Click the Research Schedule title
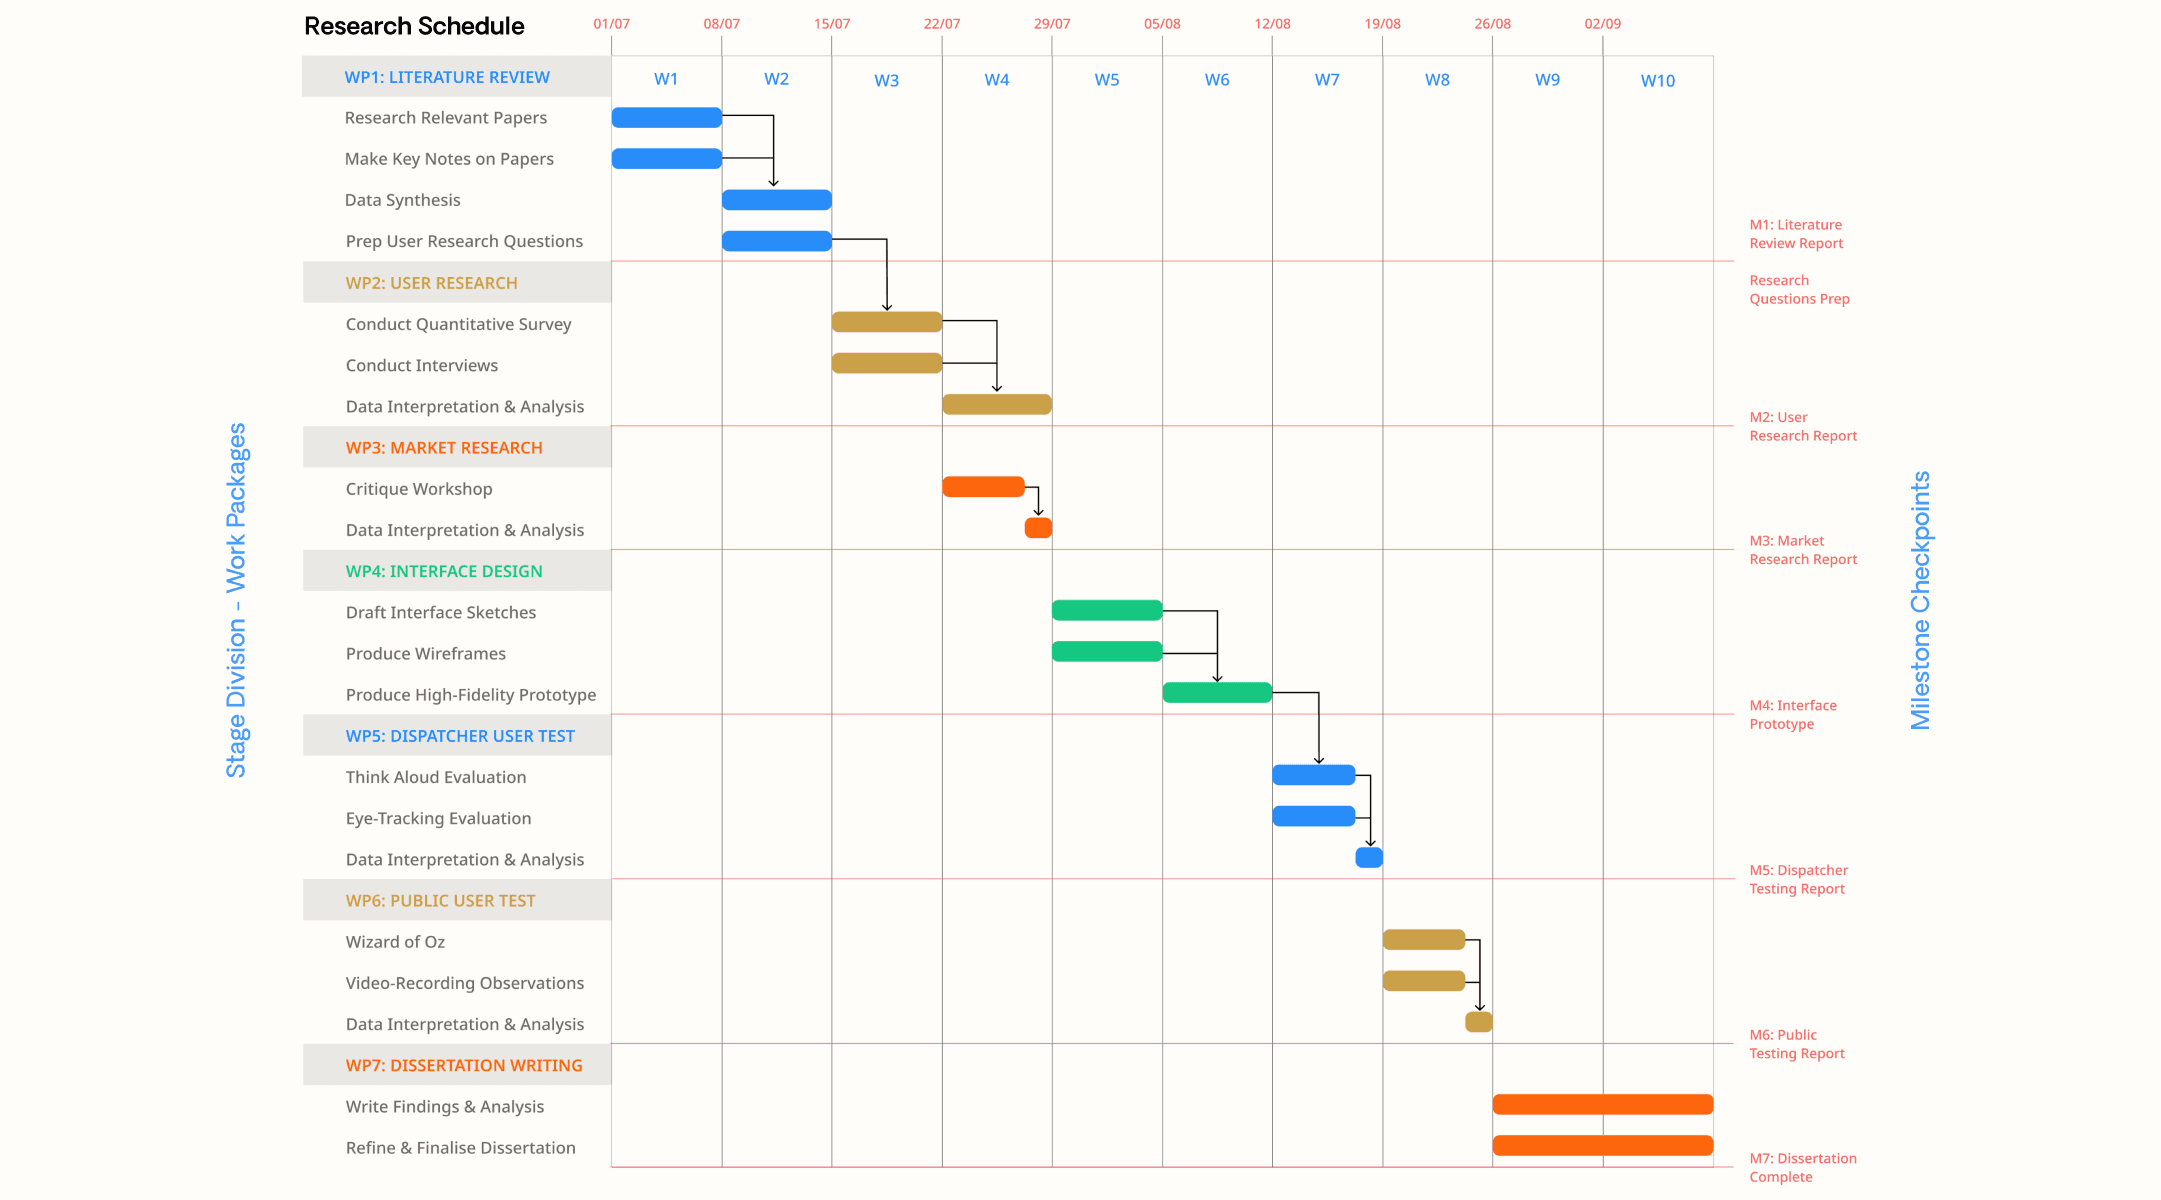The width and height of the screenshot is (2161, 1200). [x=414, y=26]
